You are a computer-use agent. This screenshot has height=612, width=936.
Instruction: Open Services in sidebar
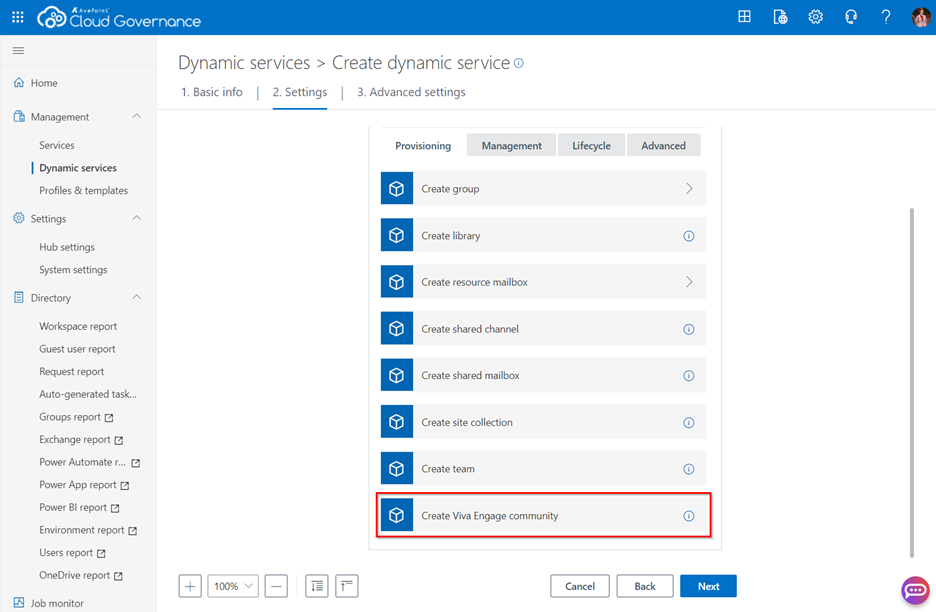click(x=57, y=145)
